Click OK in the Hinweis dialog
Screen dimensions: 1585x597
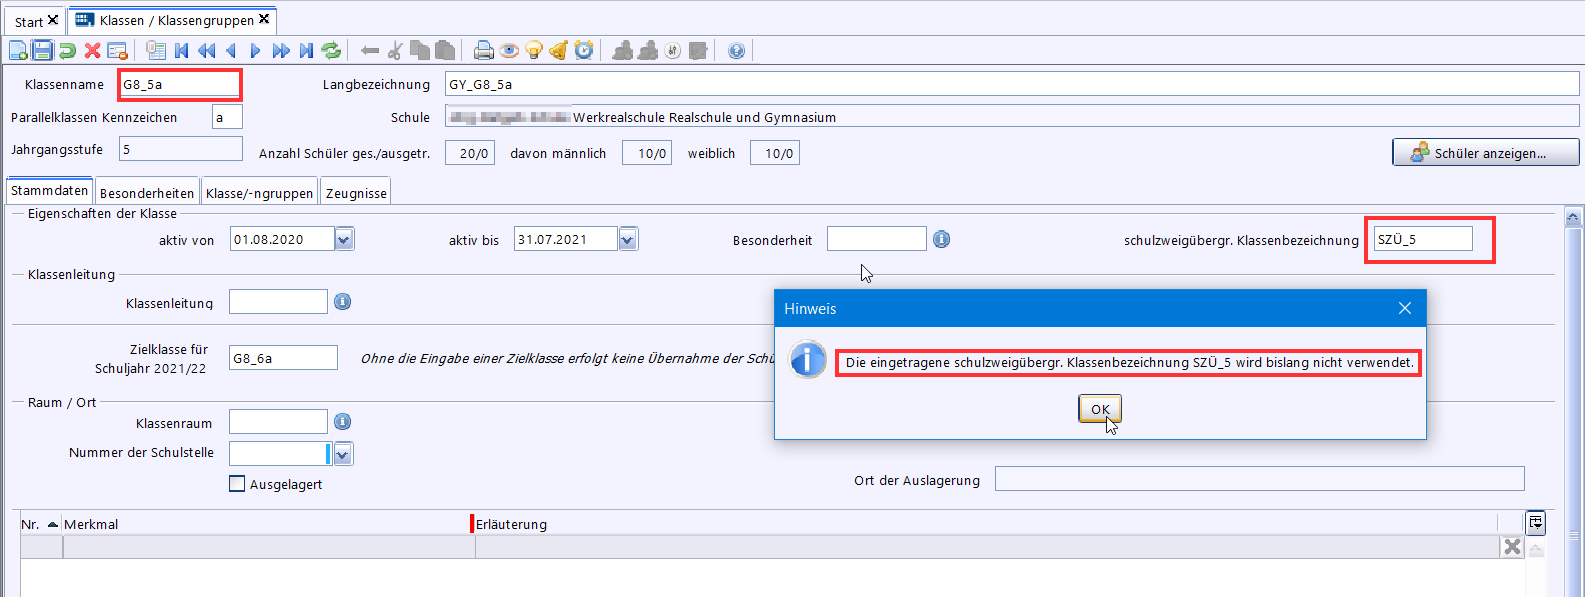pos(1100,409)
